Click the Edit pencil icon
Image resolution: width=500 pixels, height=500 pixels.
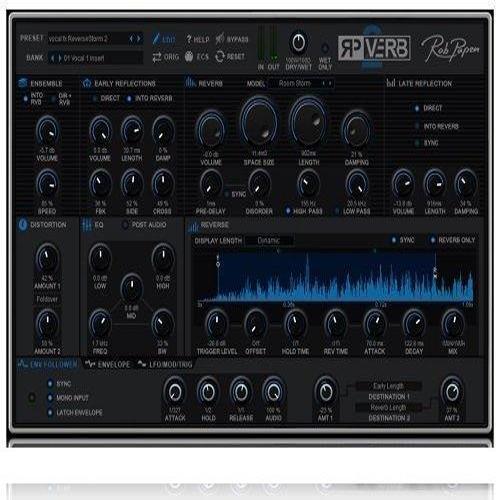[x=156, y=39]
